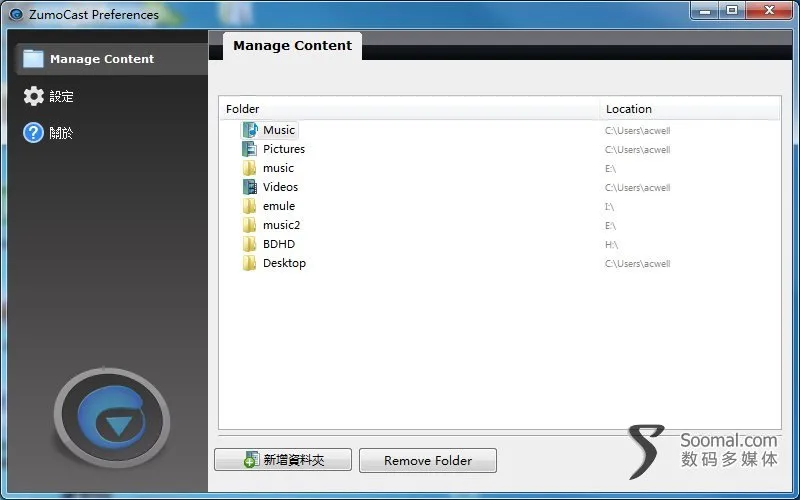Click the music2 folder icon

[249, 225]
